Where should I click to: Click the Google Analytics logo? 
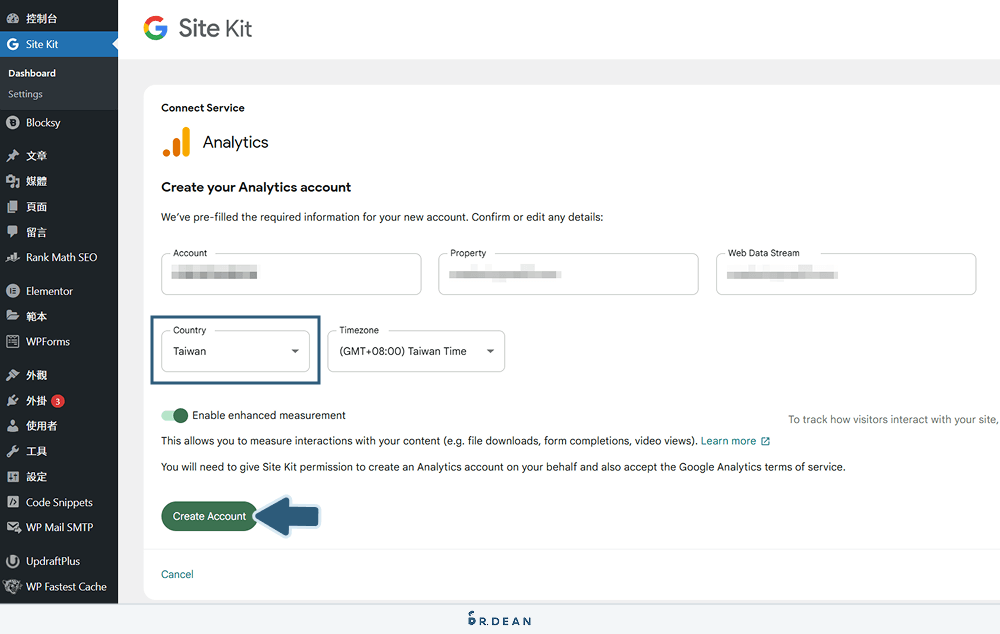point(176,142)
